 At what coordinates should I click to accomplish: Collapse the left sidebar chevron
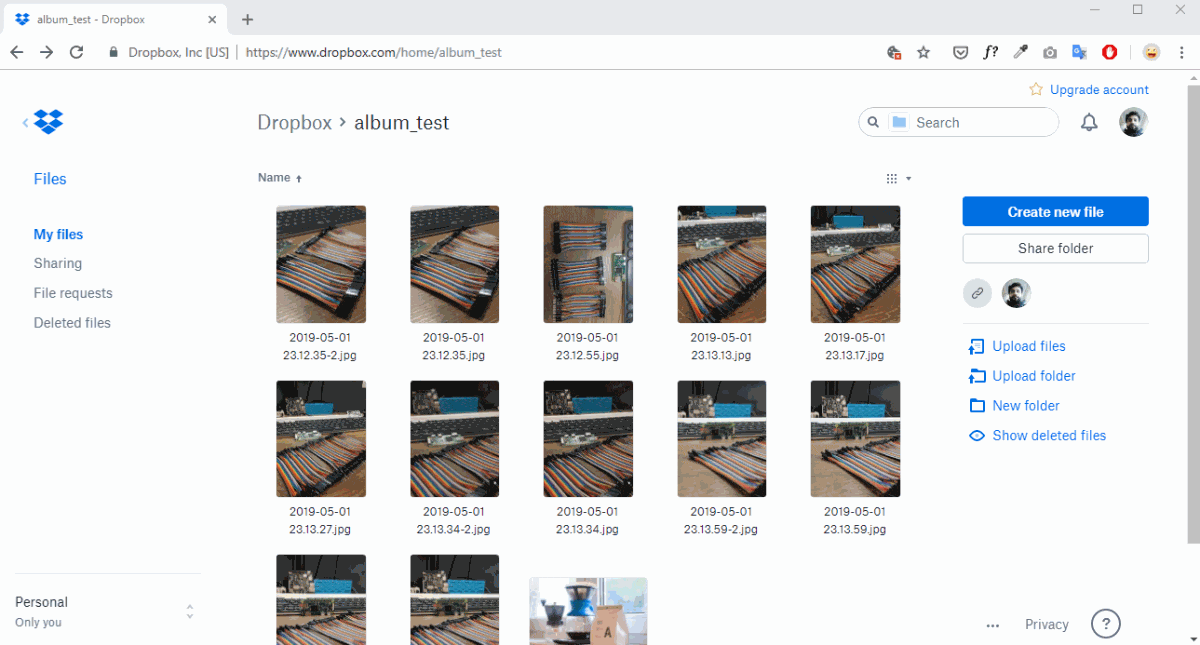pyautogui.click(x=25, y=122)
